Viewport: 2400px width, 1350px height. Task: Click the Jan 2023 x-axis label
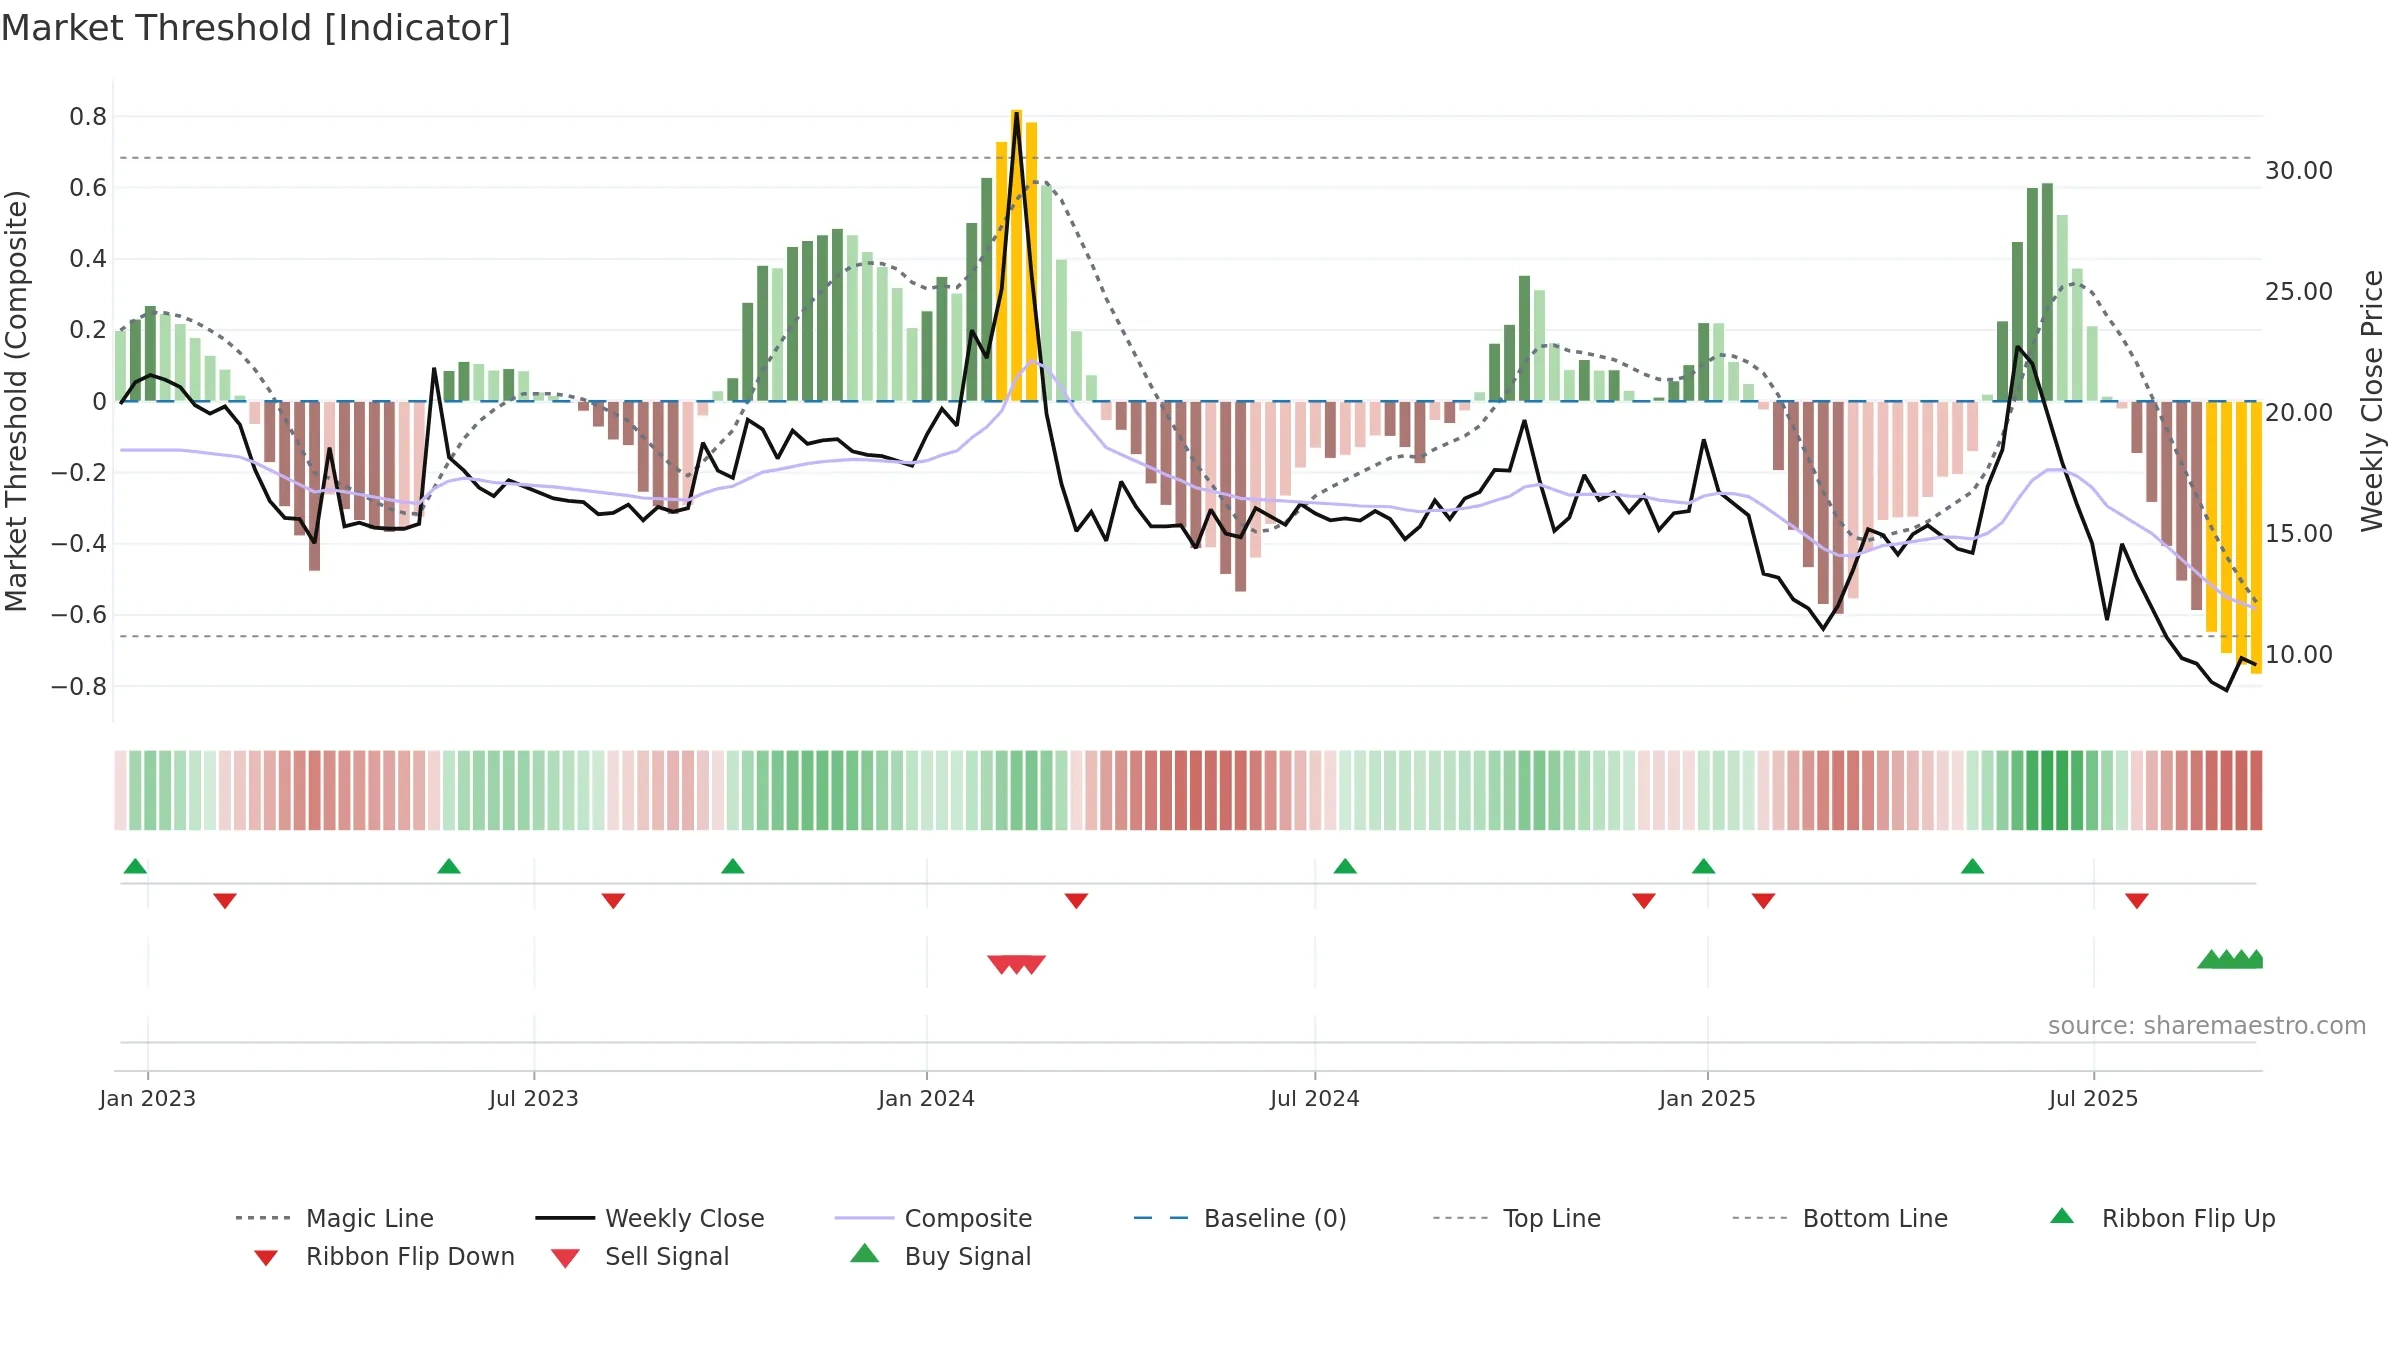coord(148,1098)
